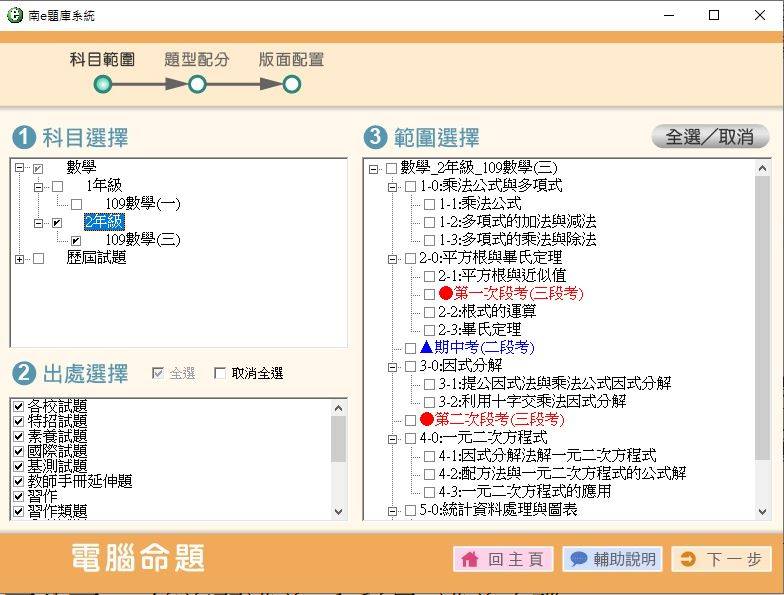Click the 範圍選擇 vertical scrollbar thumb

(x=762, y=318)
